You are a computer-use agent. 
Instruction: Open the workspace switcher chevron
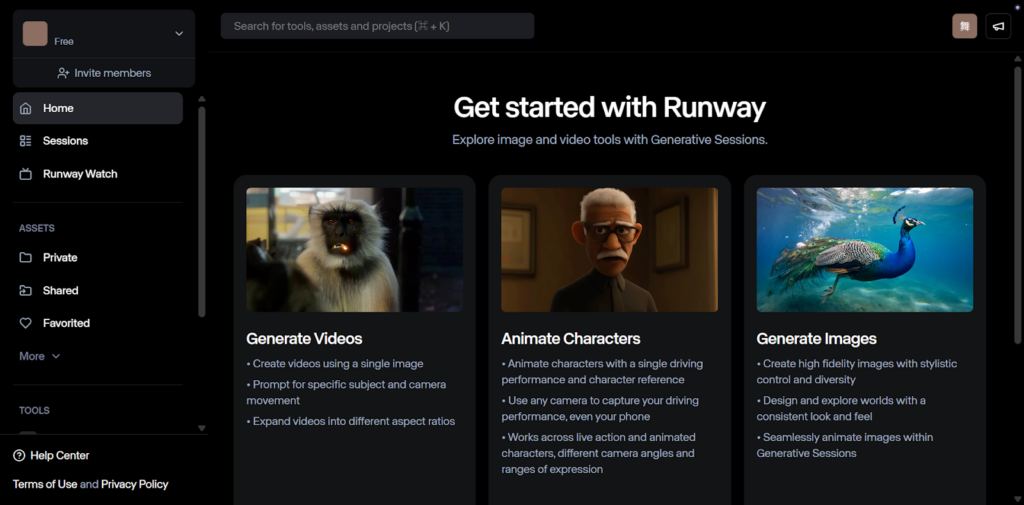[x=179, y=33]
